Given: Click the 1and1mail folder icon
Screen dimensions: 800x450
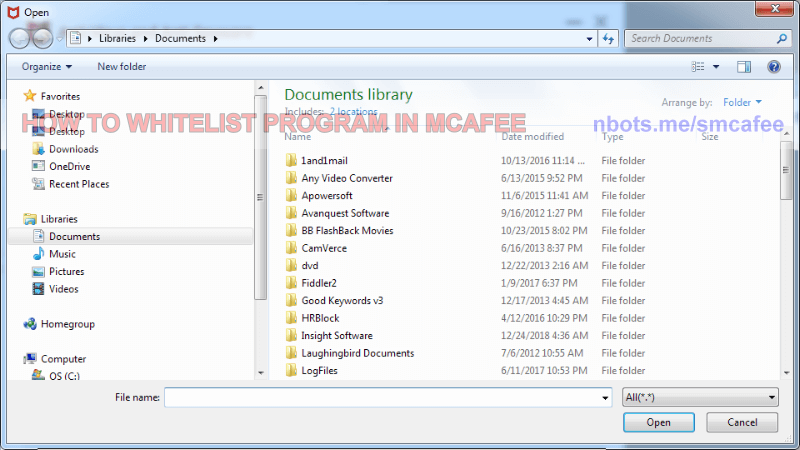Looking at the screenshot, I should [291, 161].
